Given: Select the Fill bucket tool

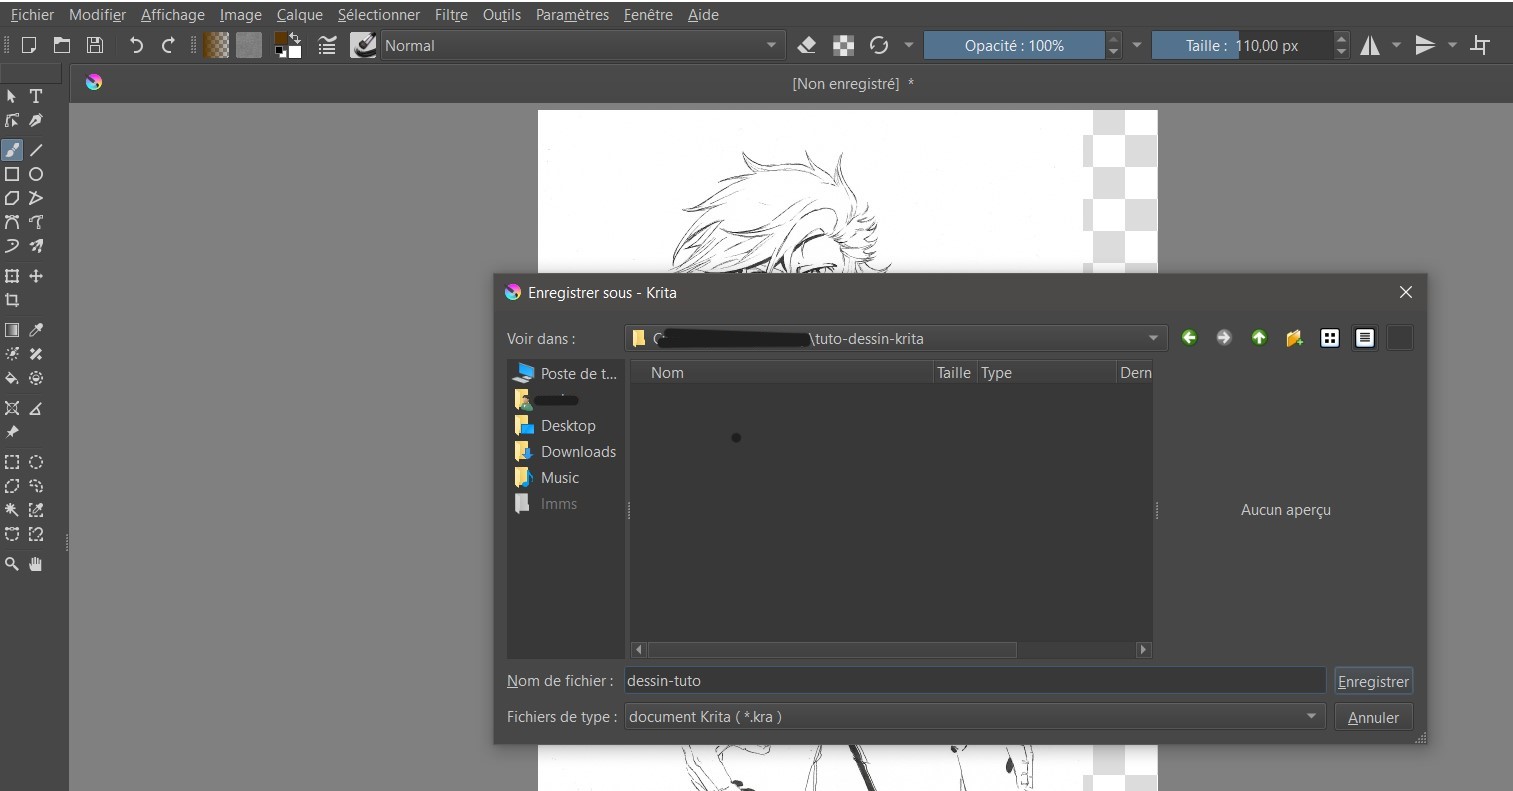Looking at the screenshot, I should click(12, 378).
